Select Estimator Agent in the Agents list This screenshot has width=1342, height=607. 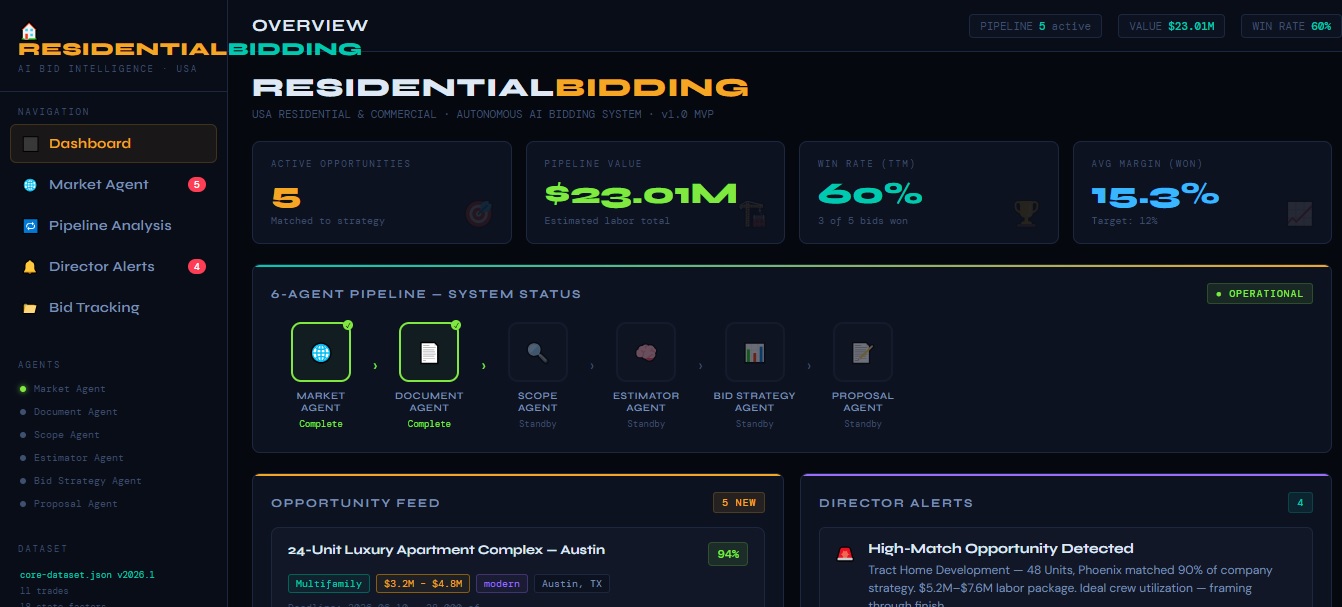(x=78, y=458)
